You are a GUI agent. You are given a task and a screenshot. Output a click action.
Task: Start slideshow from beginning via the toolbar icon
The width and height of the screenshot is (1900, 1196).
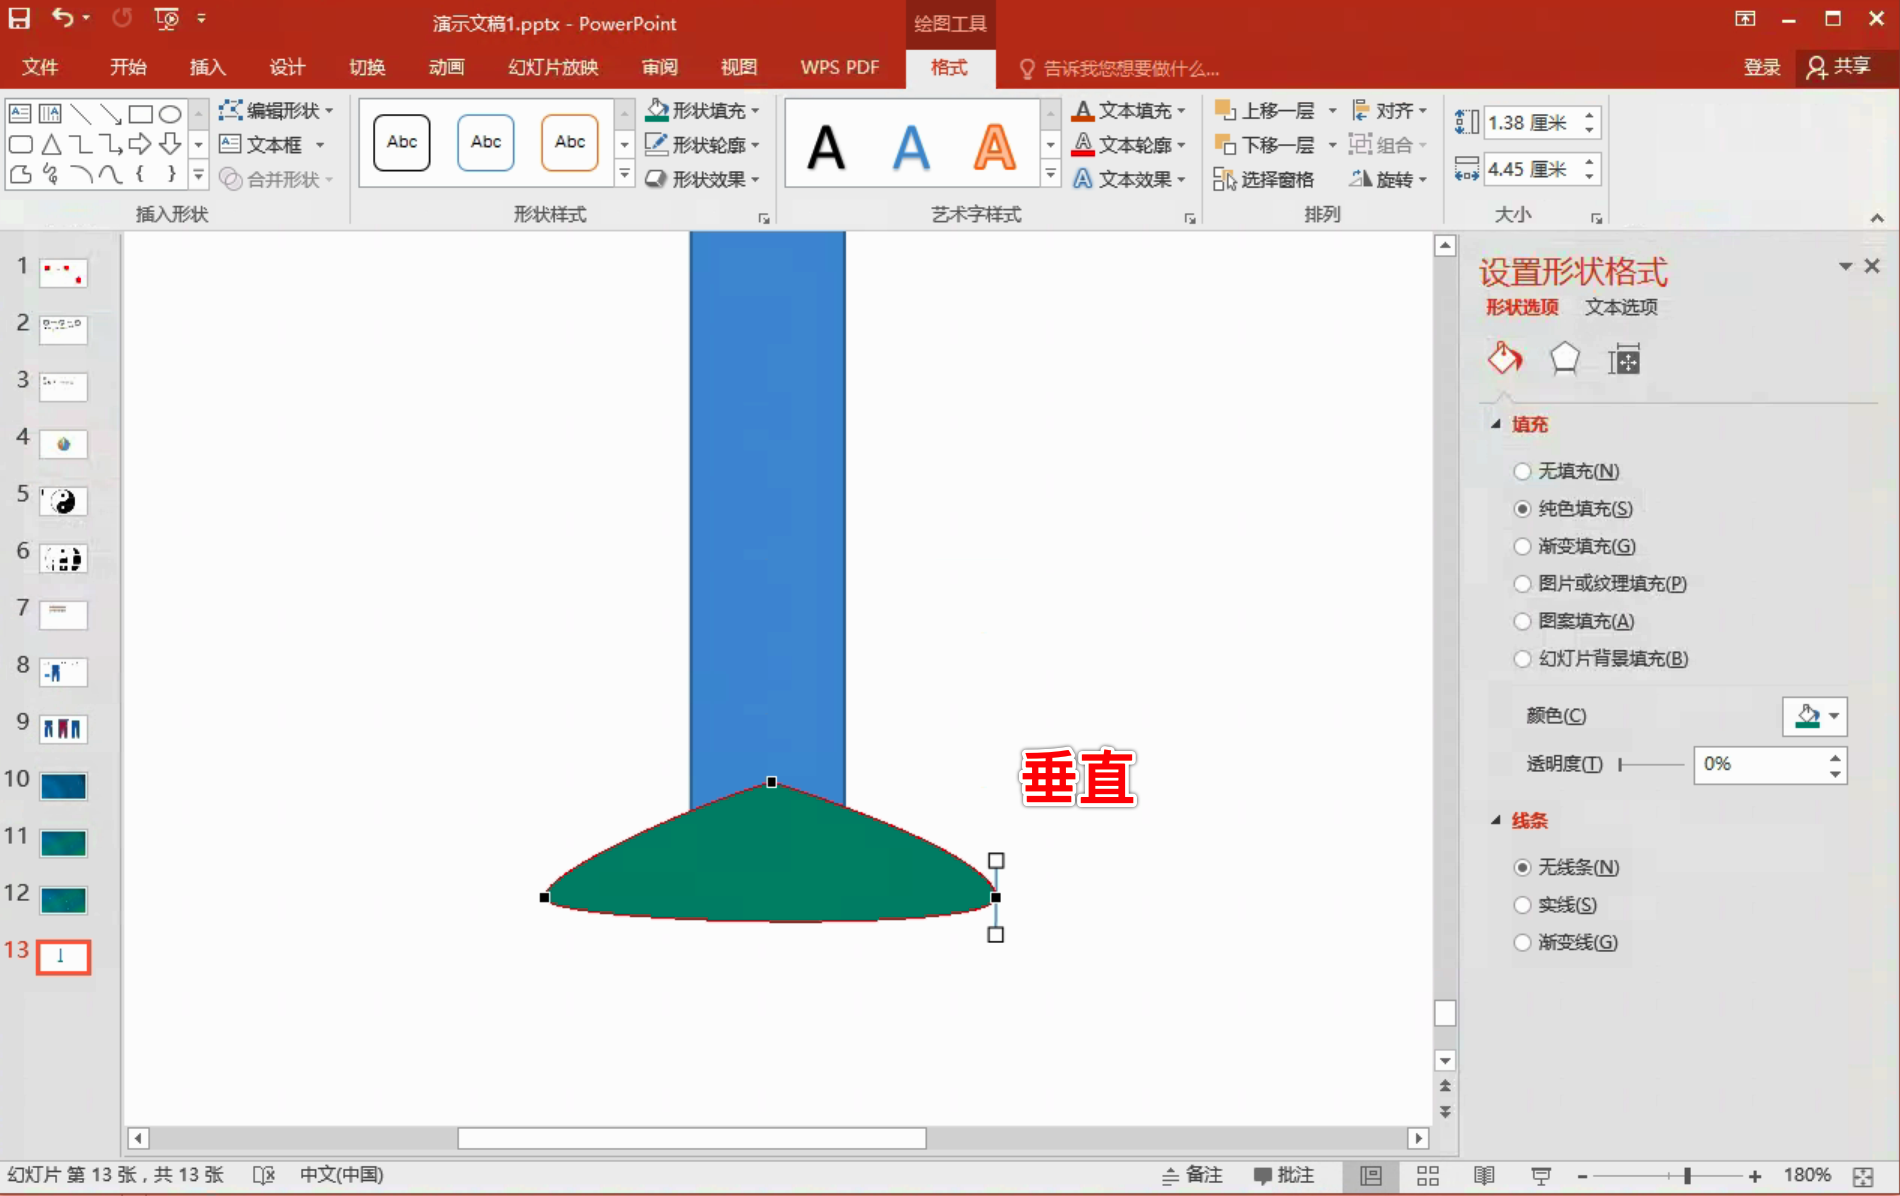coord(167,18)
